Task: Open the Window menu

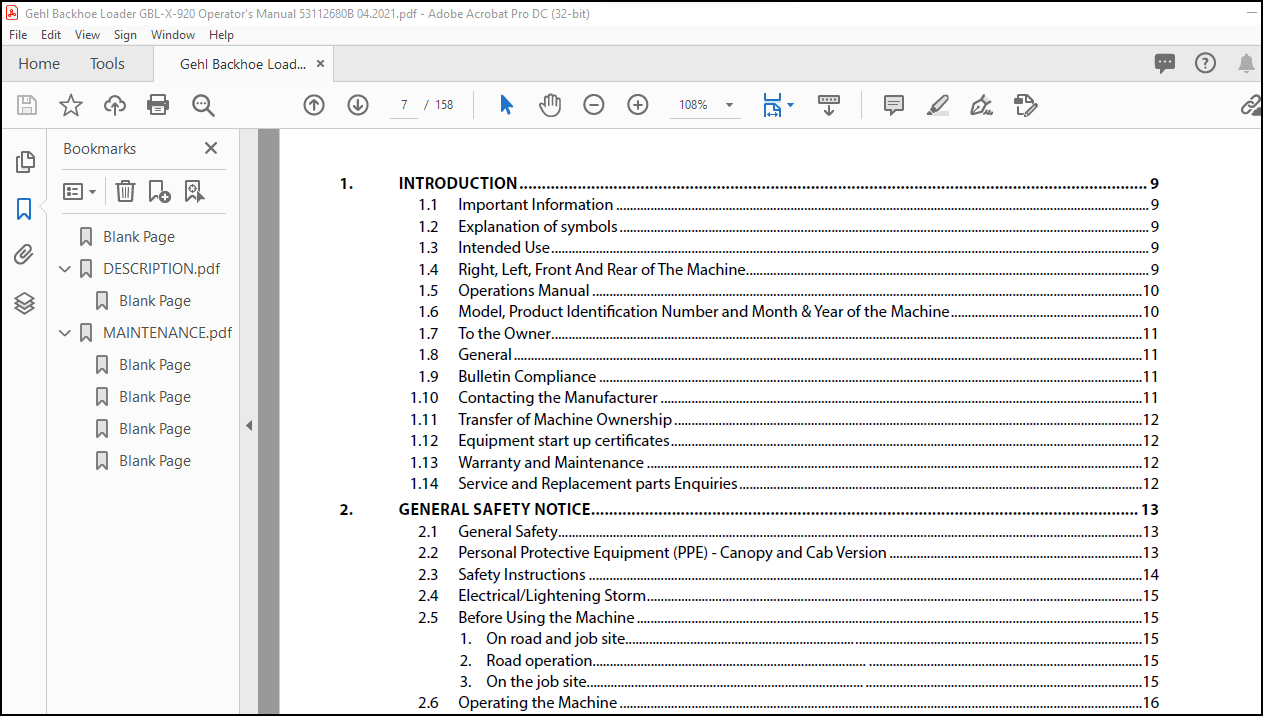Action: coord(173,34)
